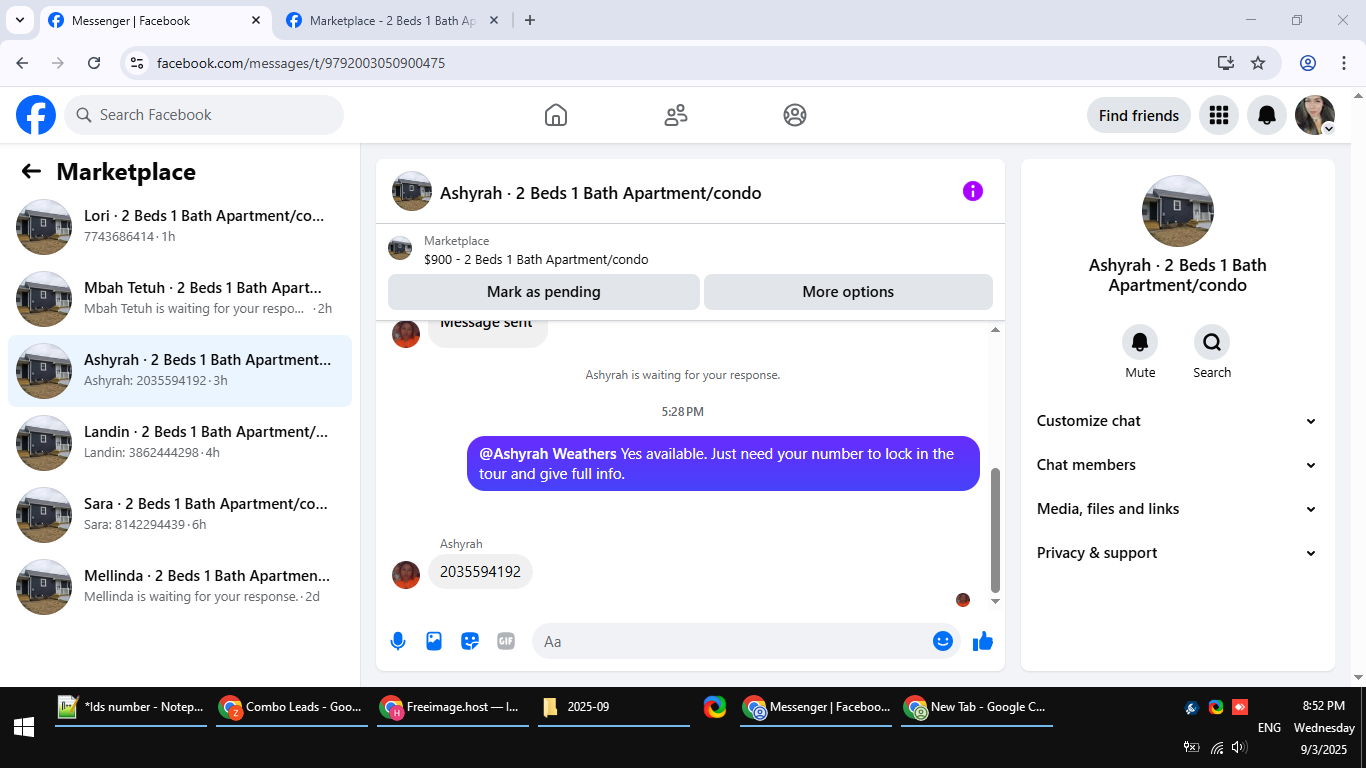Expand Privacy & support section
This screenshot has height=768, width=1366.
pos(1178,553)
